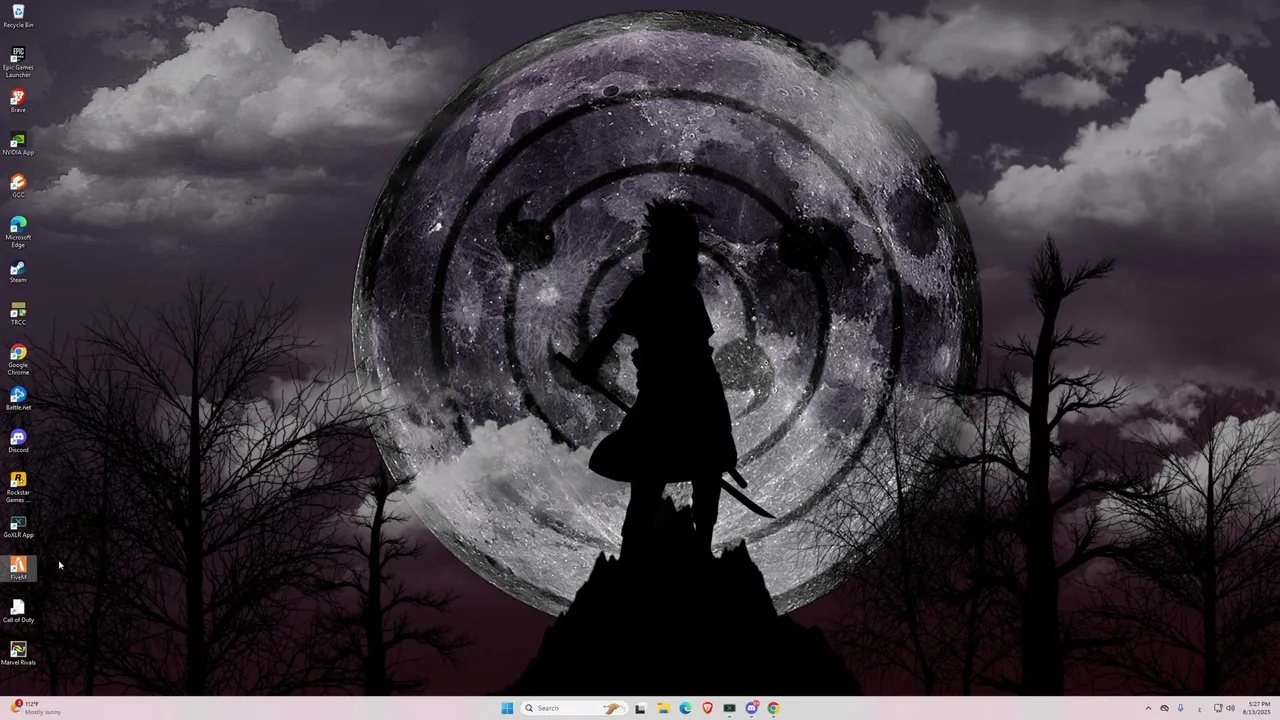This screenshot has height=720, width=1280.
Task: Select the Microsoft Edge desktop shortcut
Action: (x=18, y=232)
